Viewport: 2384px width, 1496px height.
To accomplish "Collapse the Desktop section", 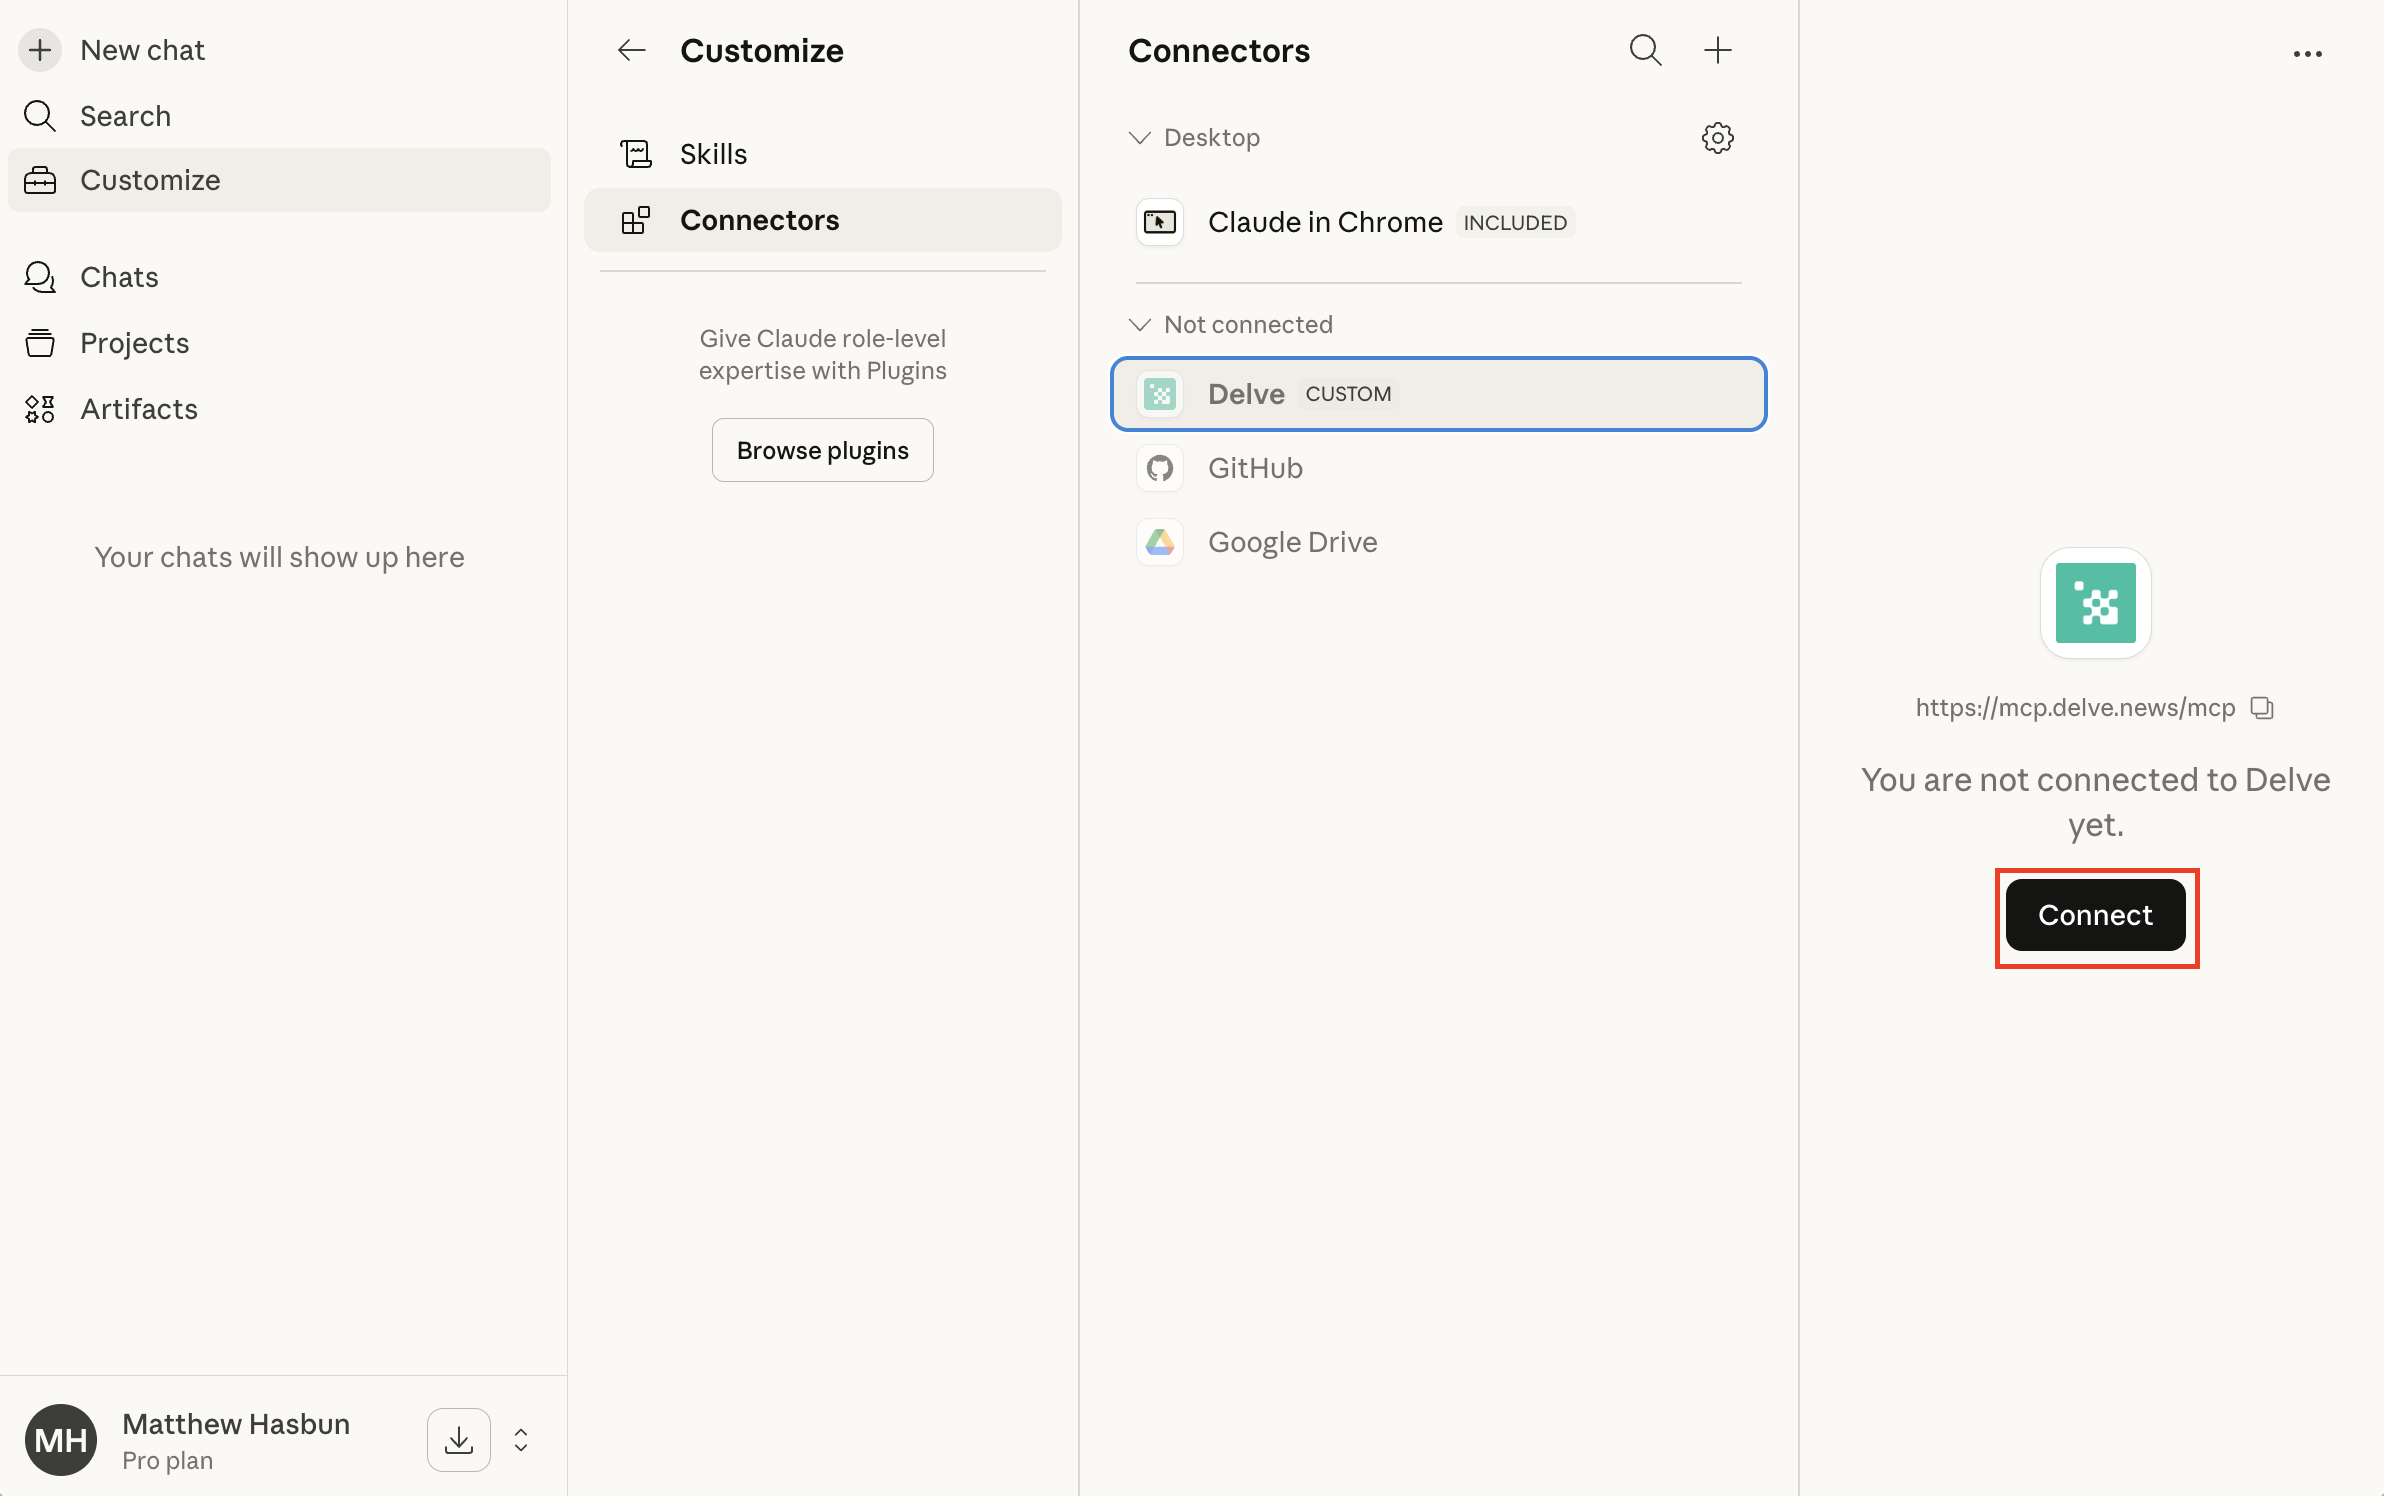I will (x=1140, y=138).
